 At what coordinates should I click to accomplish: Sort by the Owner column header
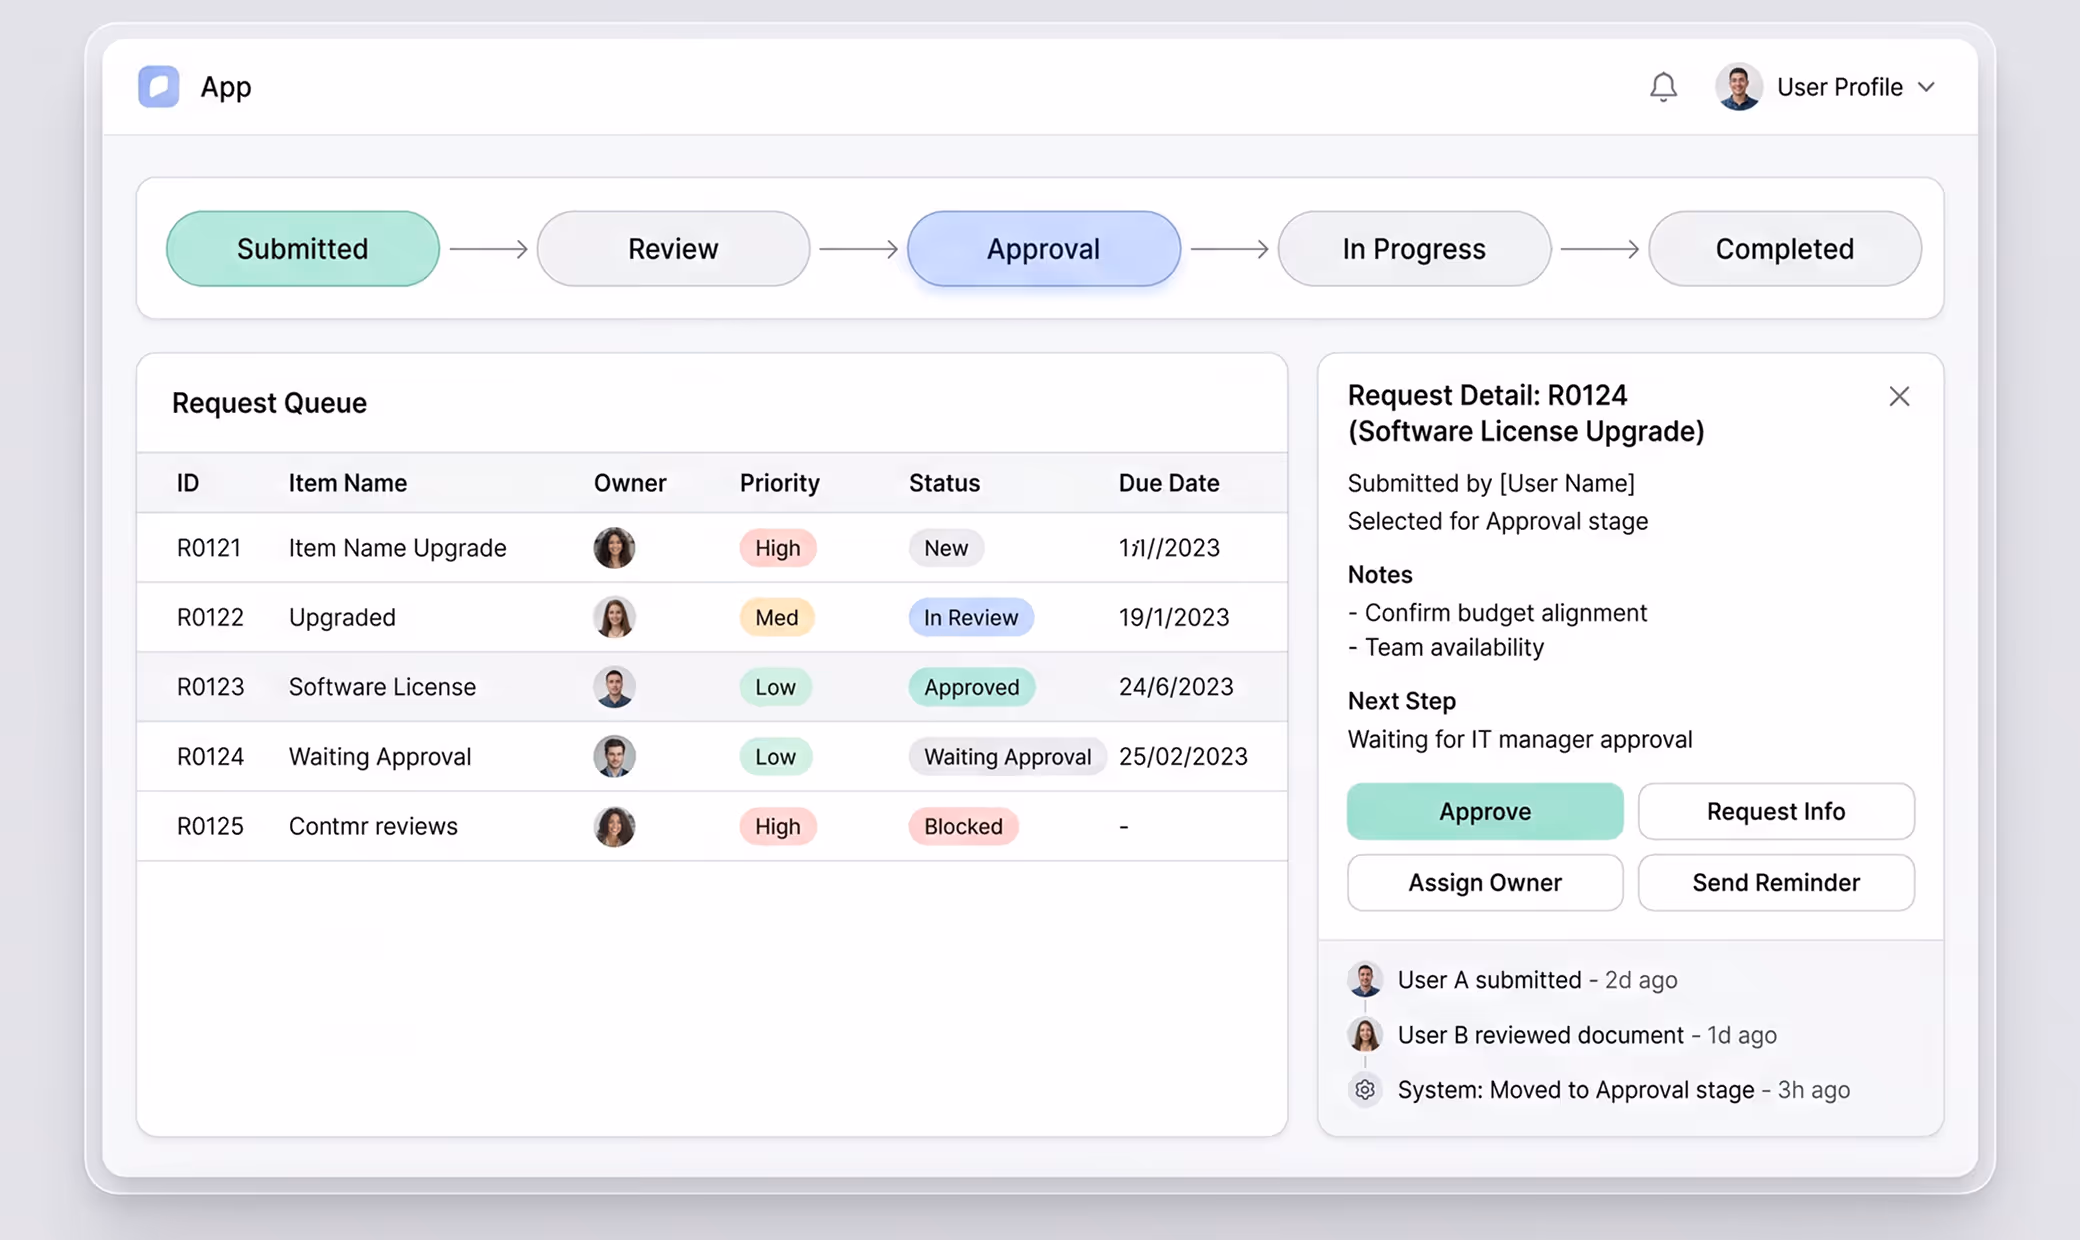tap(630, 483)
